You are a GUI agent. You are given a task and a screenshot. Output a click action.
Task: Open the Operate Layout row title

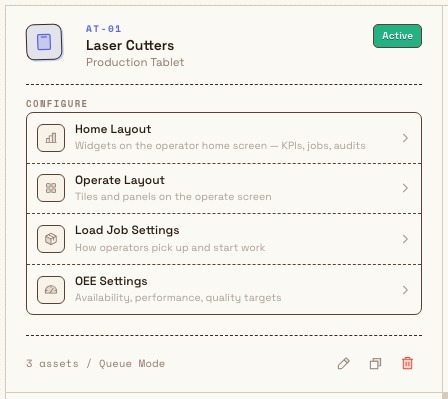coord(120,180)
